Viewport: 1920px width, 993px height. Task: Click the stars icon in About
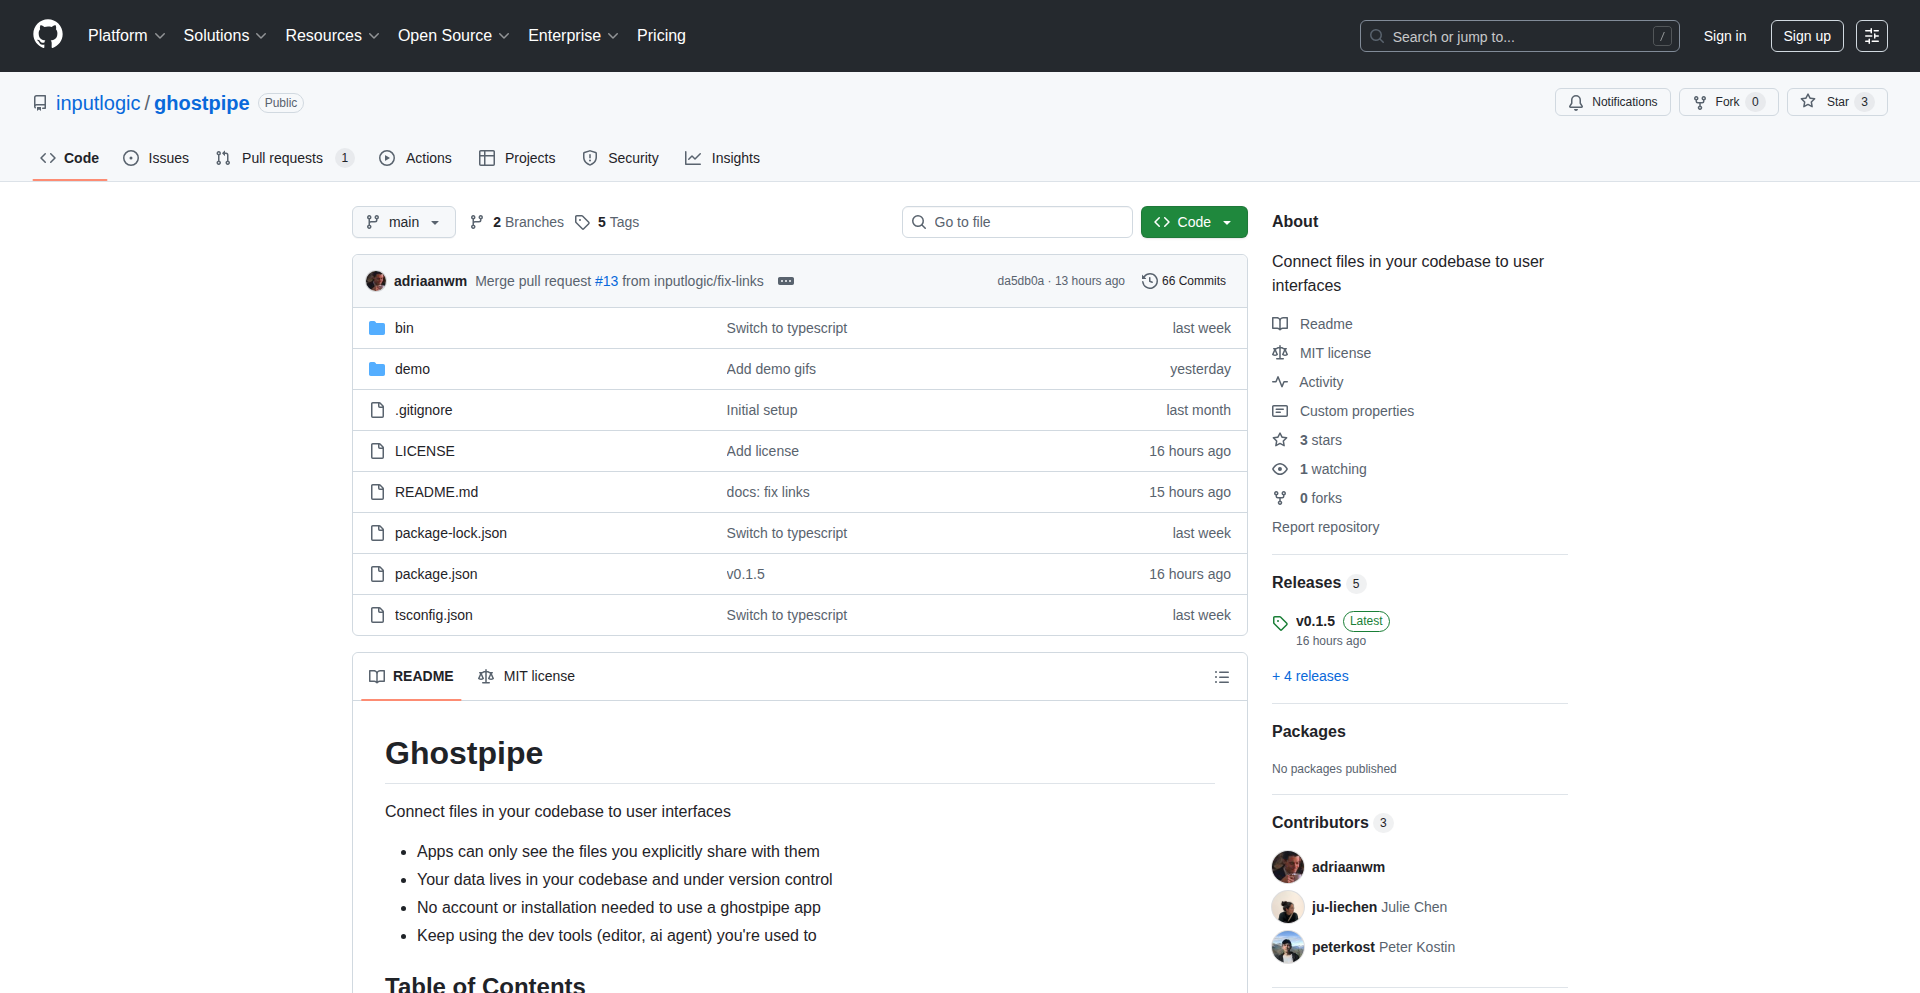(1280, 440)
